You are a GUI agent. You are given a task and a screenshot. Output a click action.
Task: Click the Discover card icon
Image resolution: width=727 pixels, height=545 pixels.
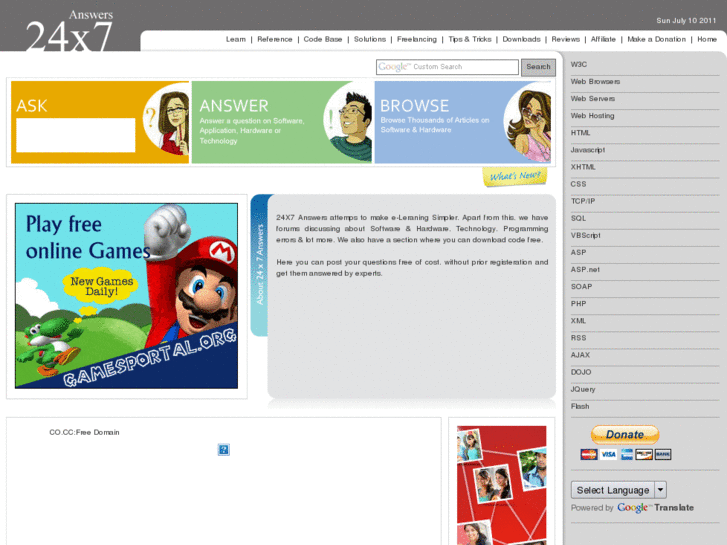pyautogui.click(x=644, y=455)
